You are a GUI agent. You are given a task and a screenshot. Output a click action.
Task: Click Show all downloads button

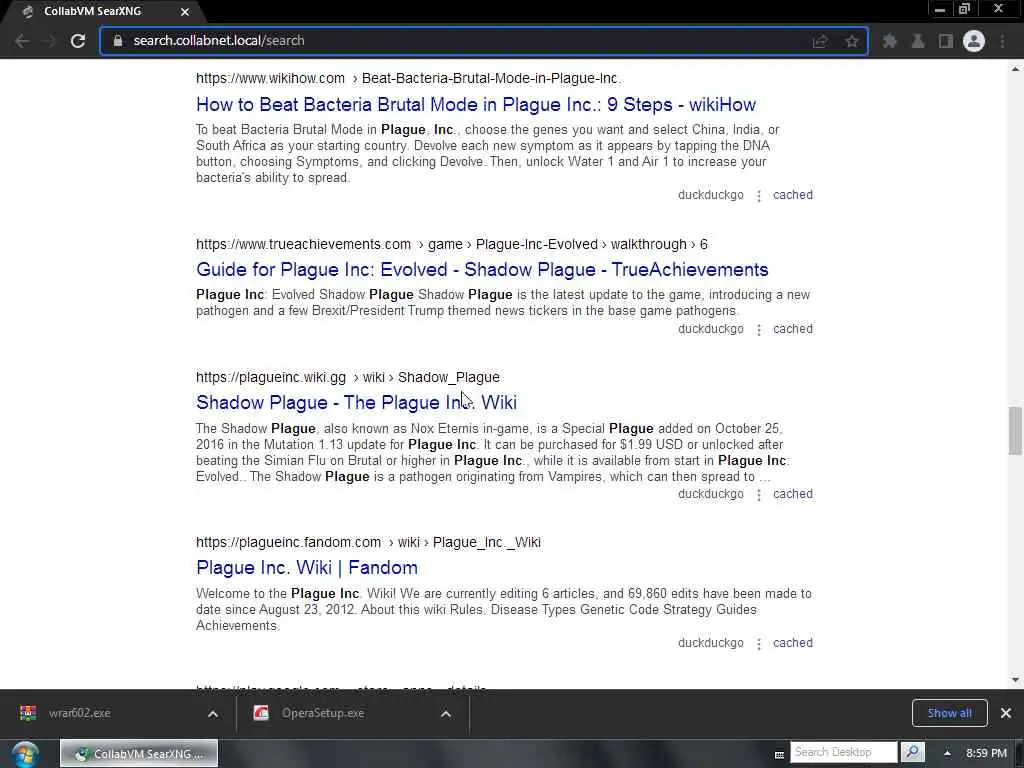[949, 713]
